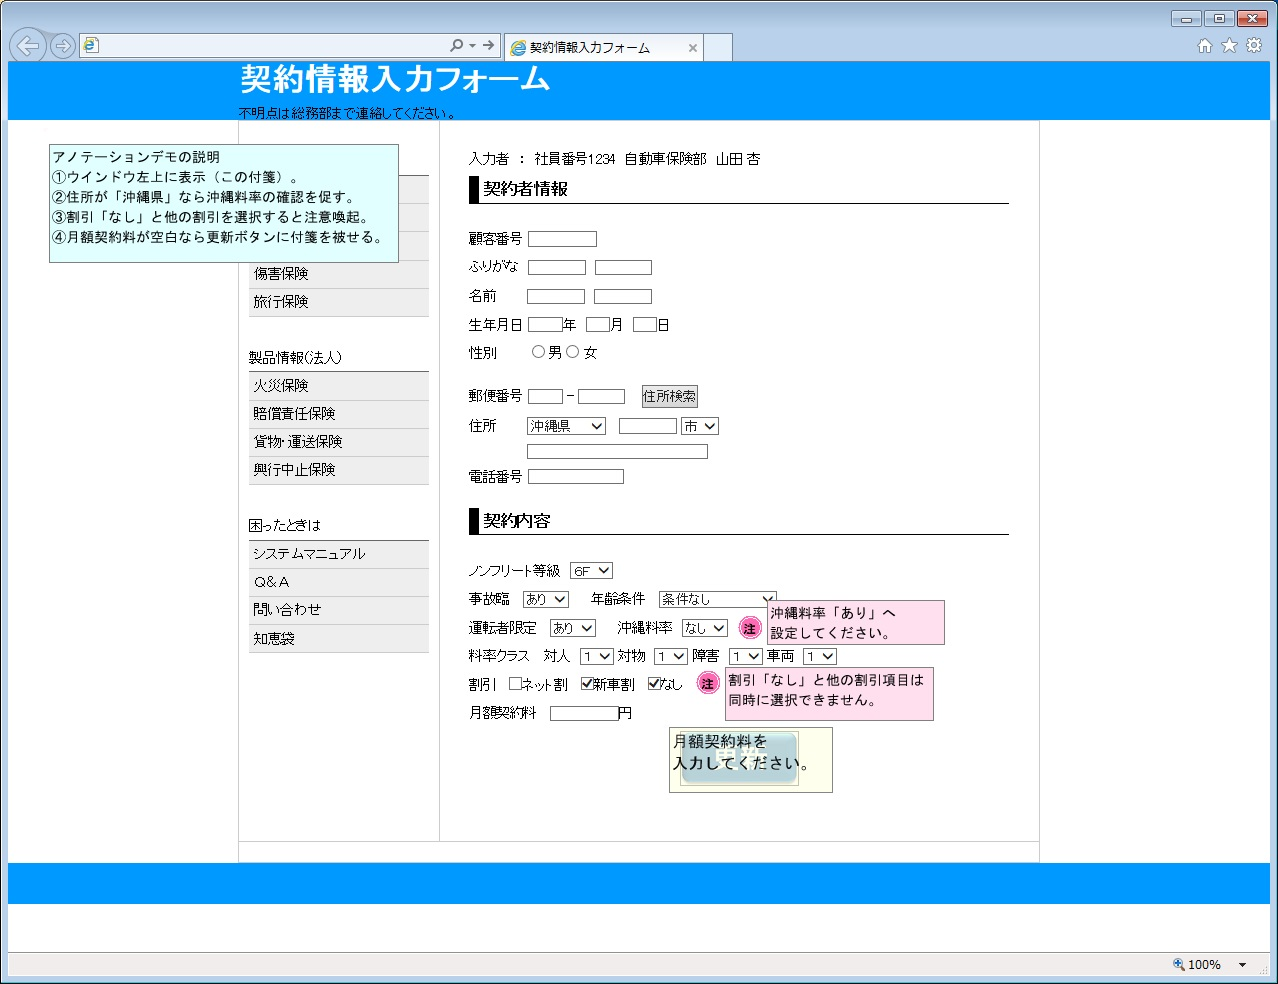Switch to the 契約情報入力フォーム browser tab
Screen dimensions: 1278x984
pyautogui.click(x=603, y=48)
